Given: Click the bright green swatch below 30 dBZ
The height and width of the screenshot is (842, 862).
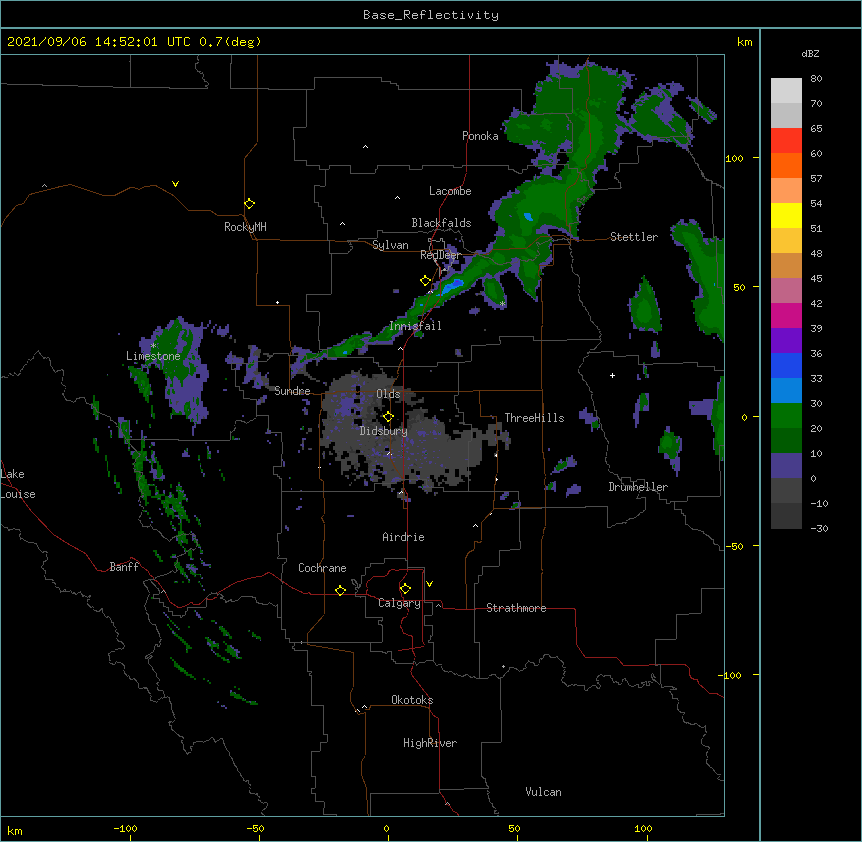Looking at the screenshot, I should [786, 416].
